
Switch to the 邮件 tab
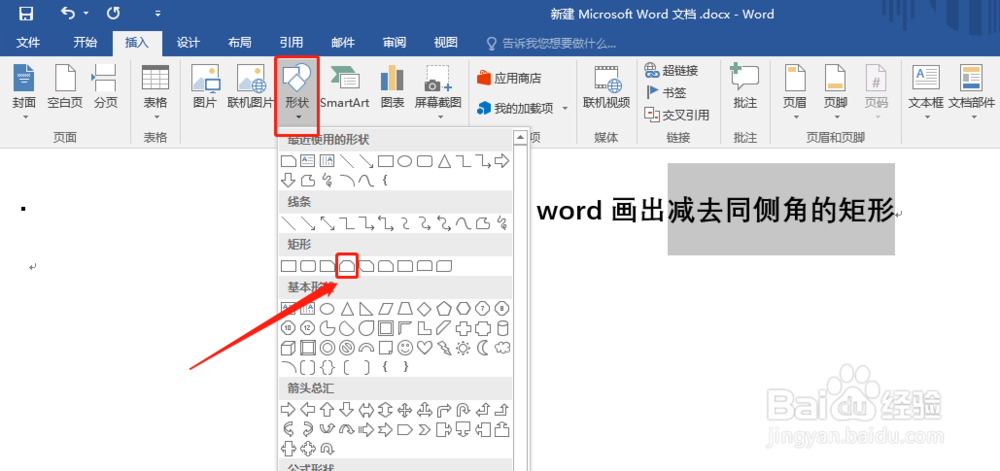pos(343,43)
